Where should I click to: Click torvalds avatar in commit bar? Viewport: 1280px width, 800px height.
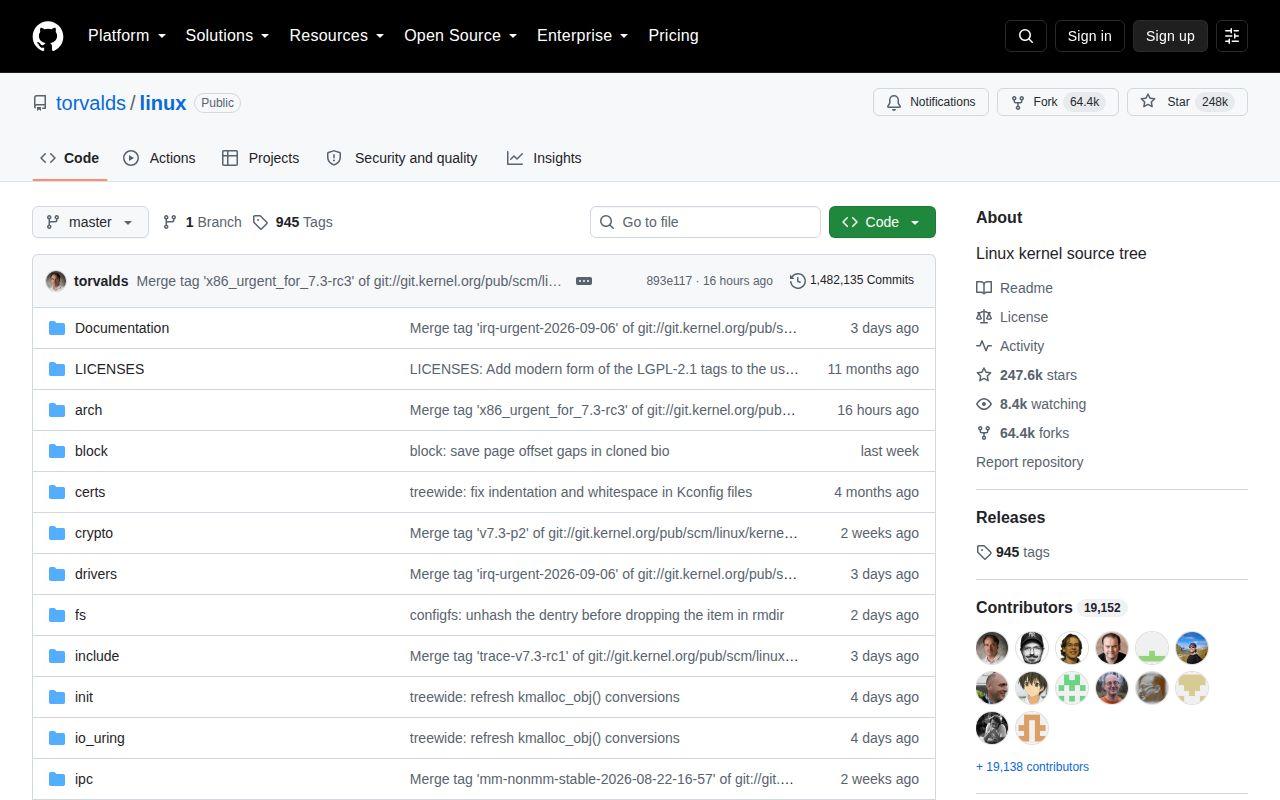pos(56,281)
